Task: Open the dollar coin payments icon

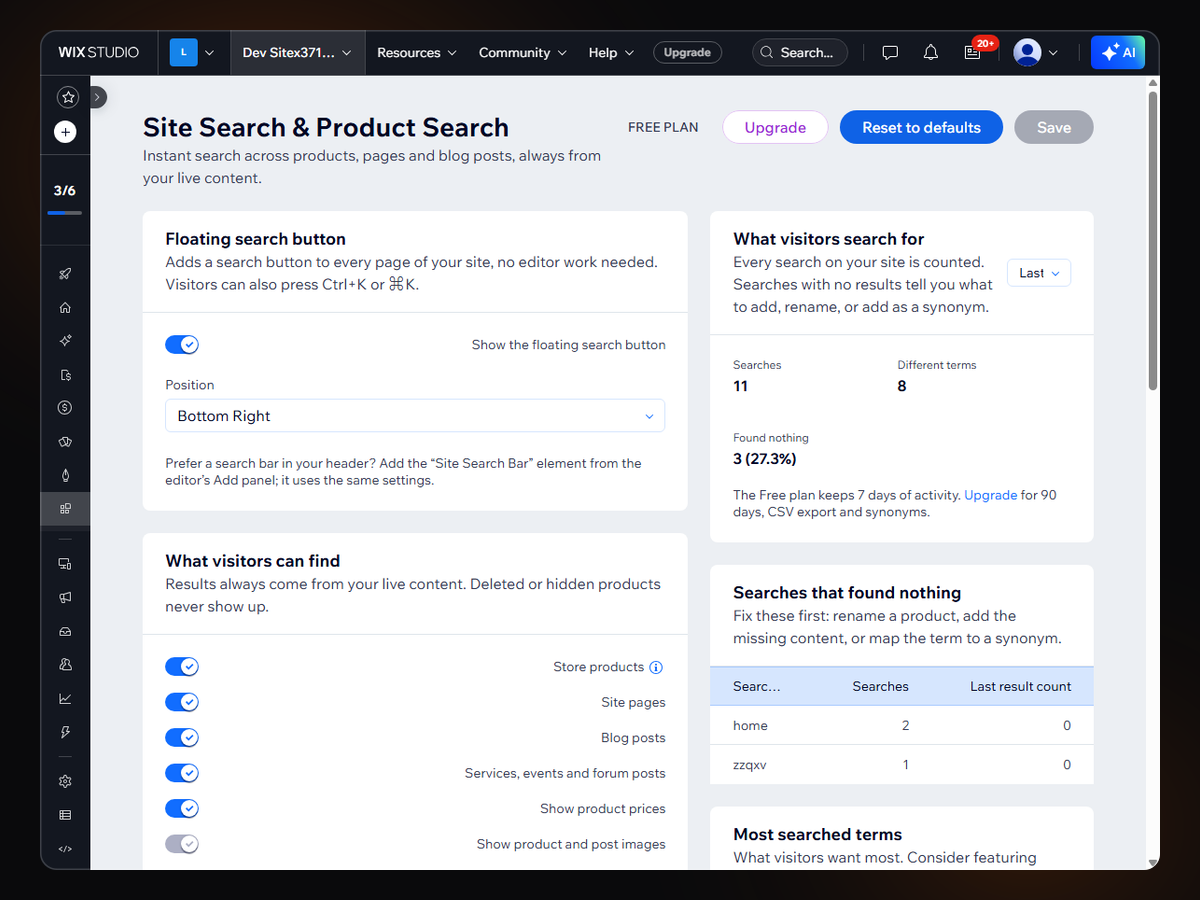Action: click(65, 408)
